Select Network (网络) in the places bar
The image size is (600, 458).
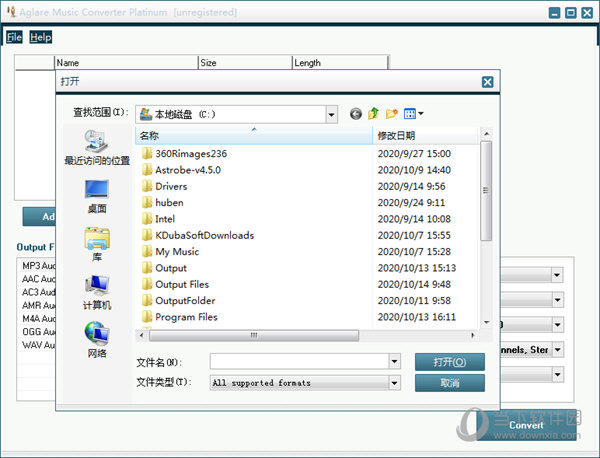pyautogui.click(x=97, y=340)
